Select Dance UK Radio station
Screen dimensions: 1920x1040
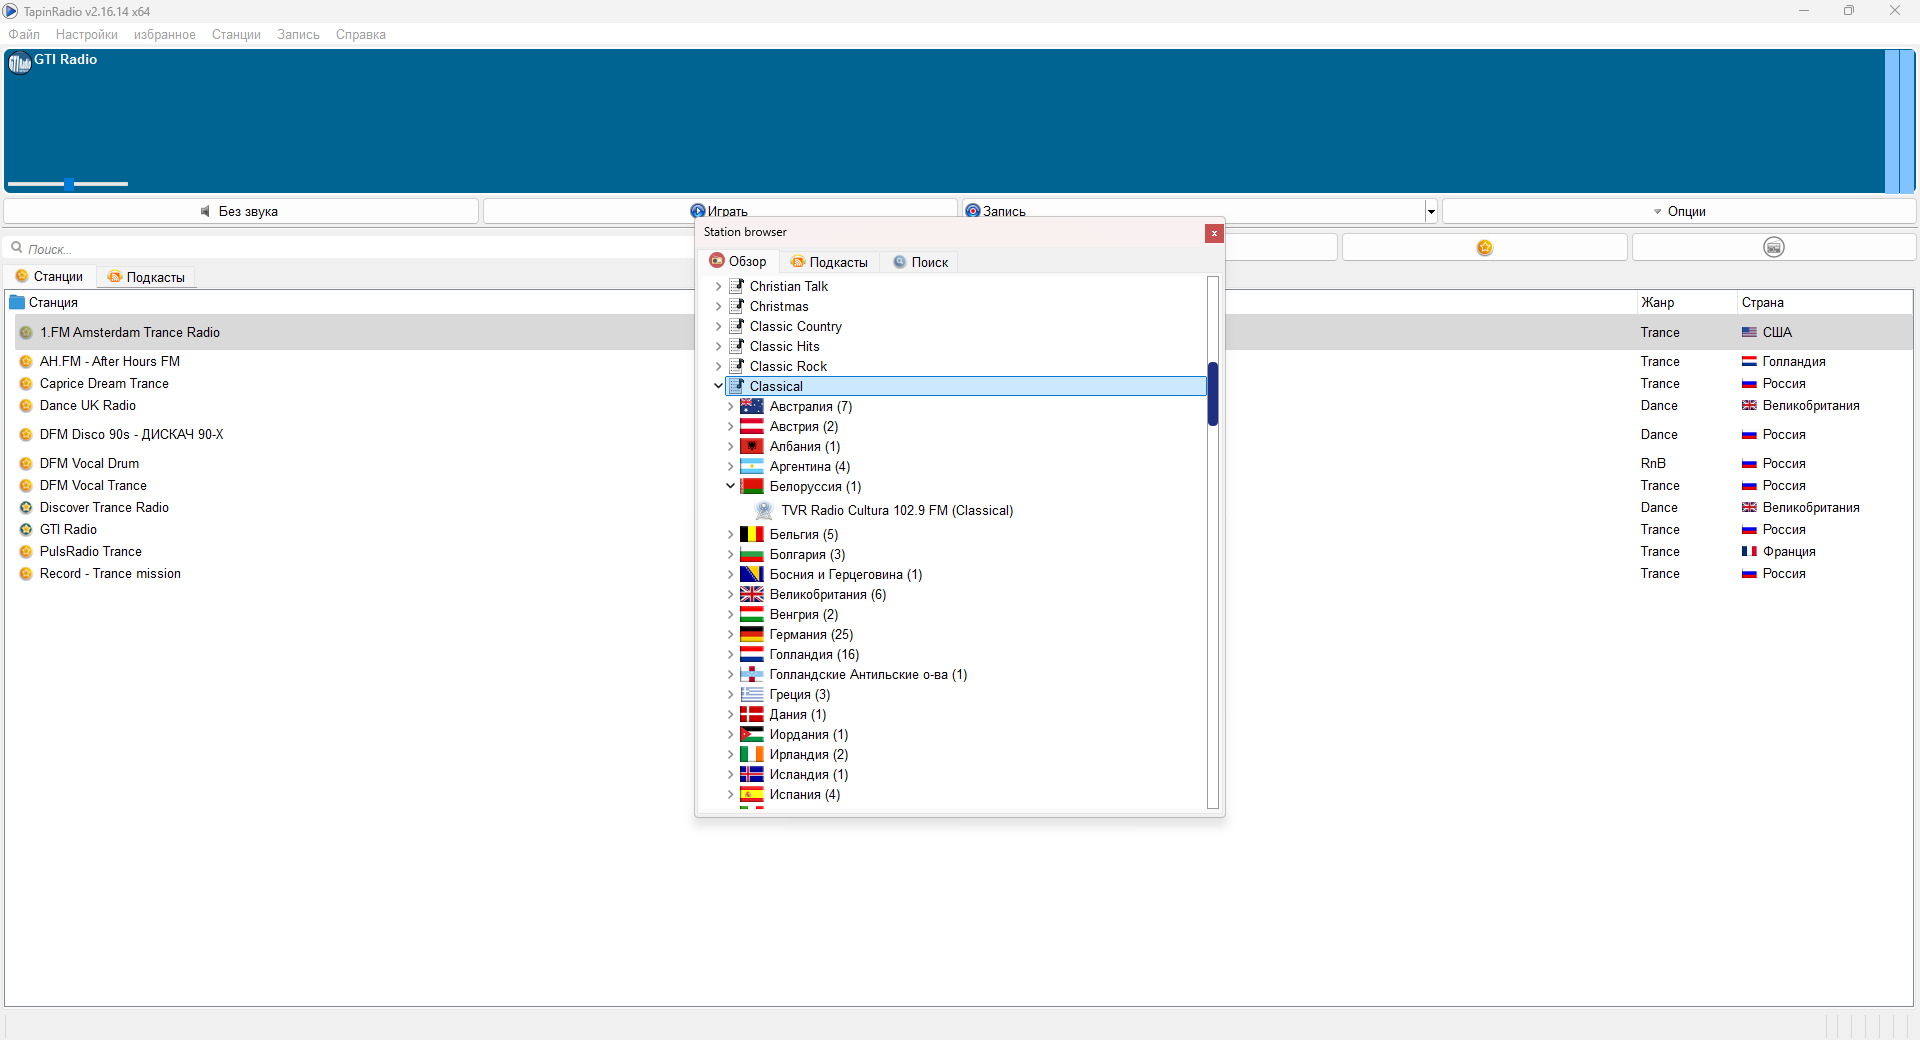pos(88,405)
